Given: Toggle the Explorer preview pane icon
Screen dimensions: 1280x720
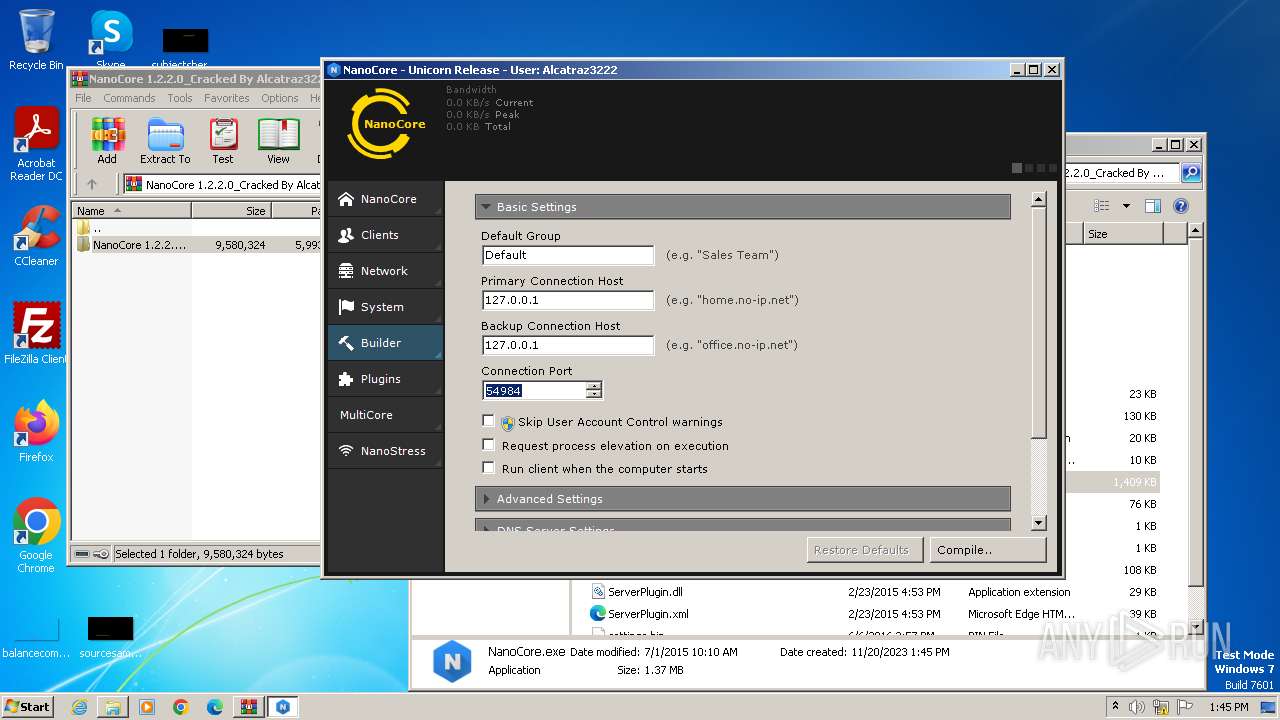Looking at the screenshot, I should click(1152, 206).
